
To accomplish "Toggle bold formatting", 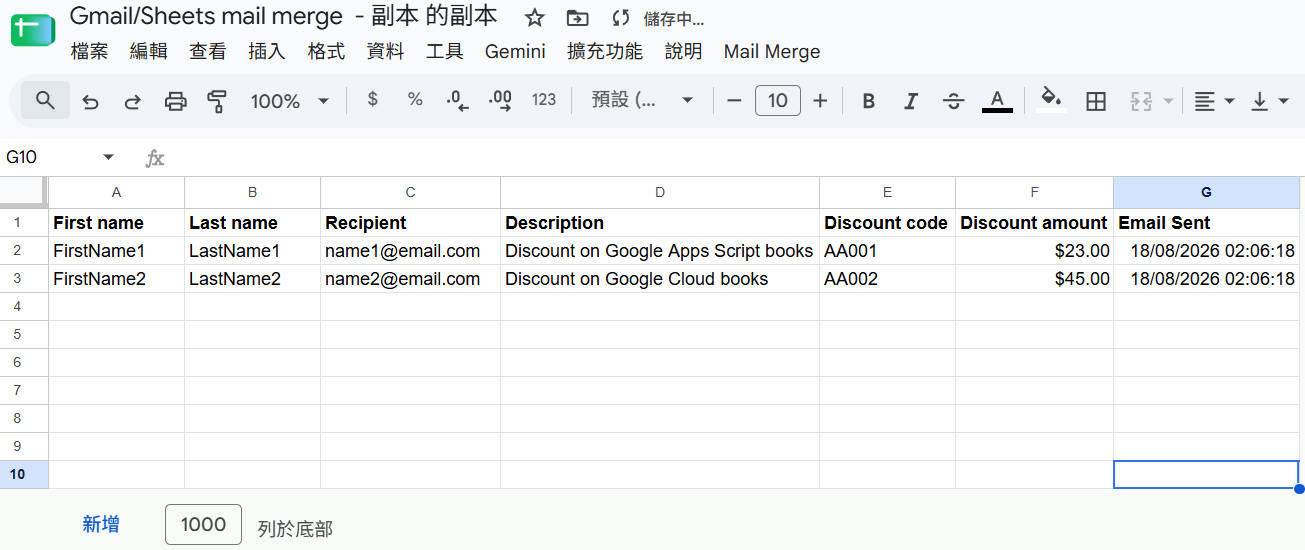I will (869, 100).
